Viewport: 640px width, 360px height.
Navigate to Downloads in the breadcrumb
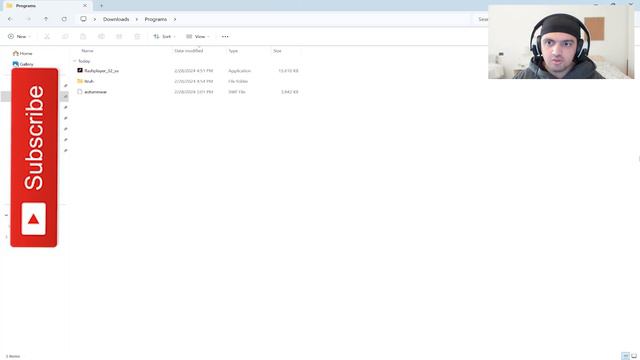pos(116,19)
